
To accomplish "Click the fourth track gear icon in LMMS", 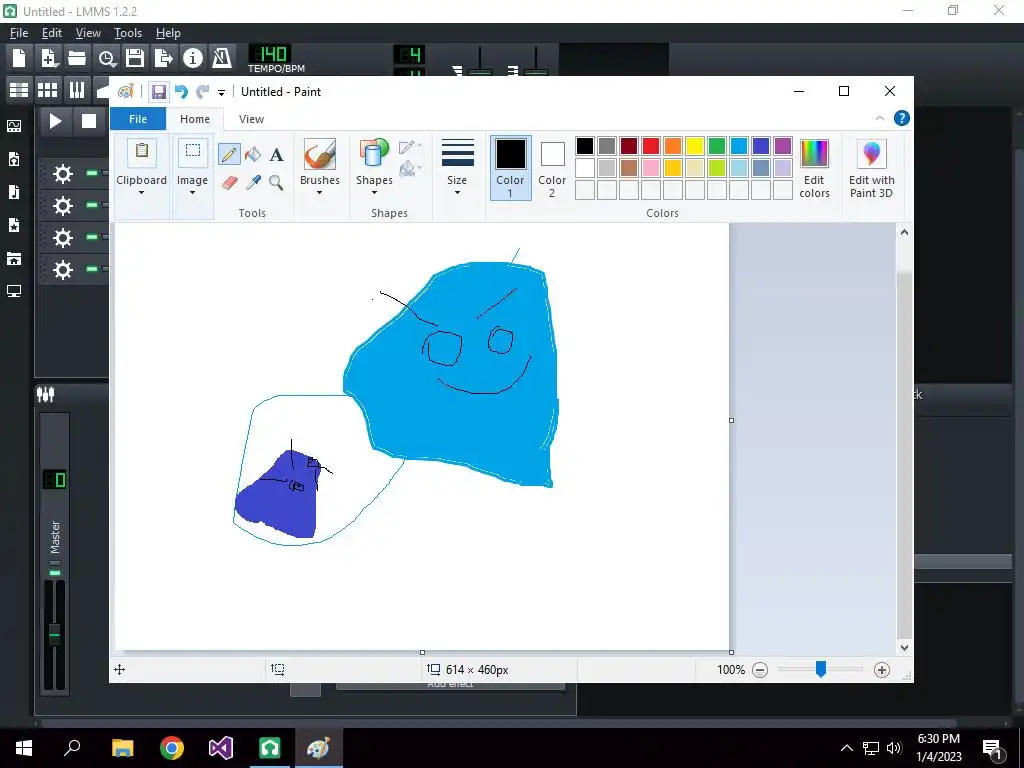I will click(x=63, y=270).
